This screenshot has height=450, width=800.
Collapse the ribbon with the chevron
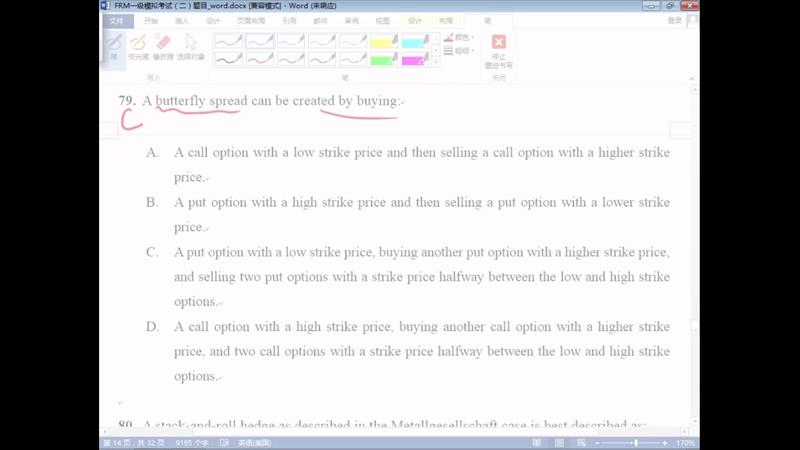point(691,78)
